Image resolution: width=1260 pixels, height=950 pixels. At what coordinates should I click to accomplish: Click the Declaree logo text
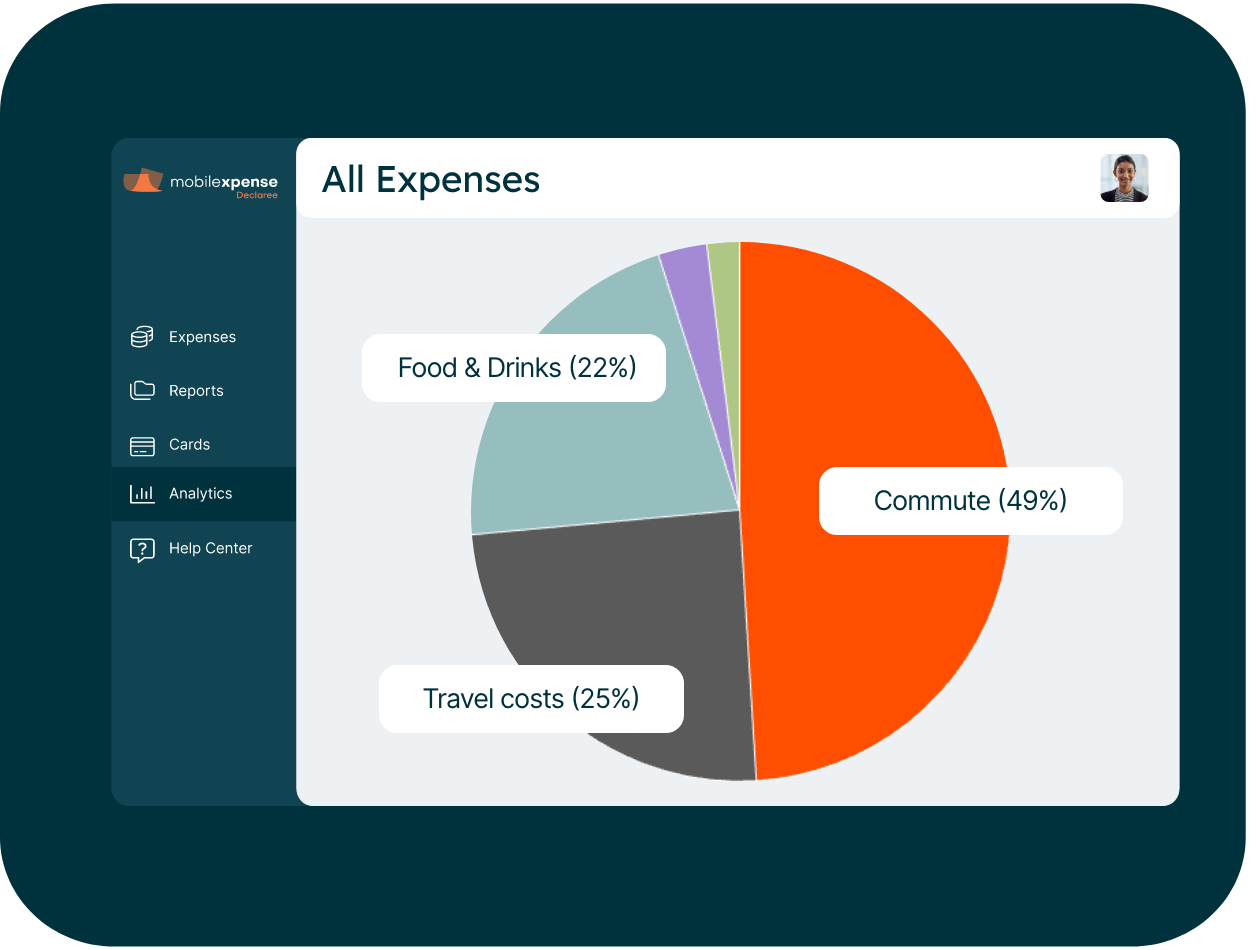pyautogui.click(x=258, y=195)
